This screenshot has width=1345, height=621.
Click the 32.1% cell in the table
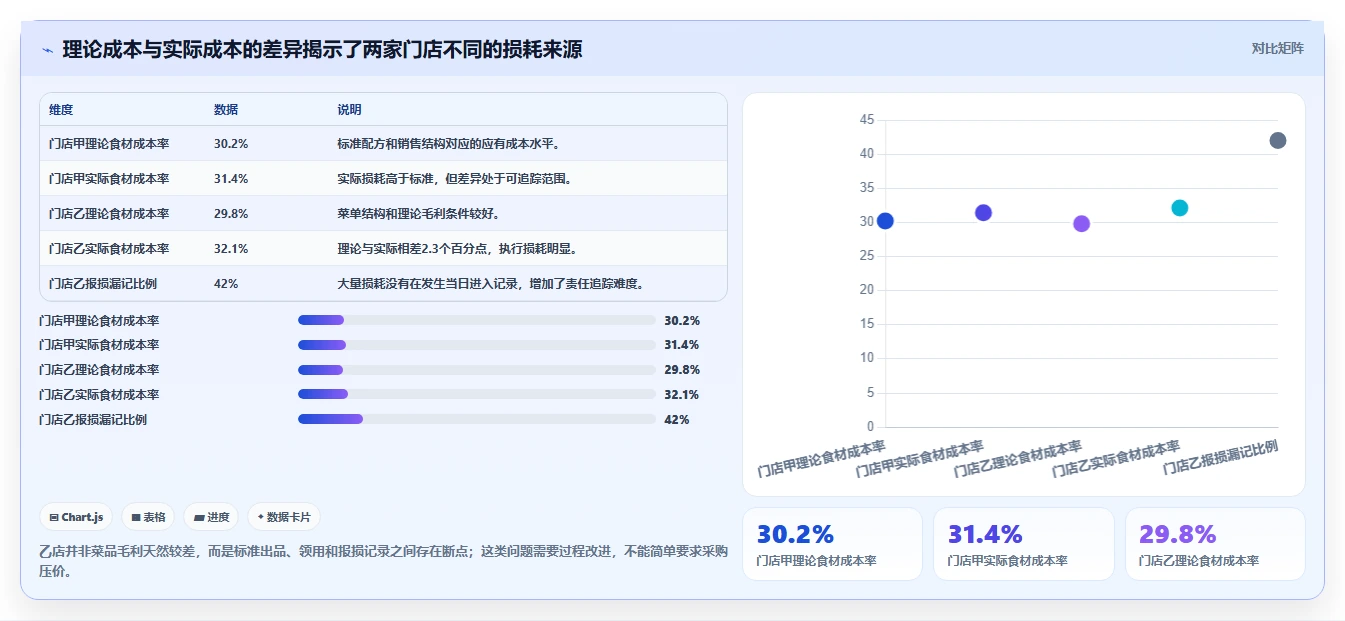coord(231,249)
